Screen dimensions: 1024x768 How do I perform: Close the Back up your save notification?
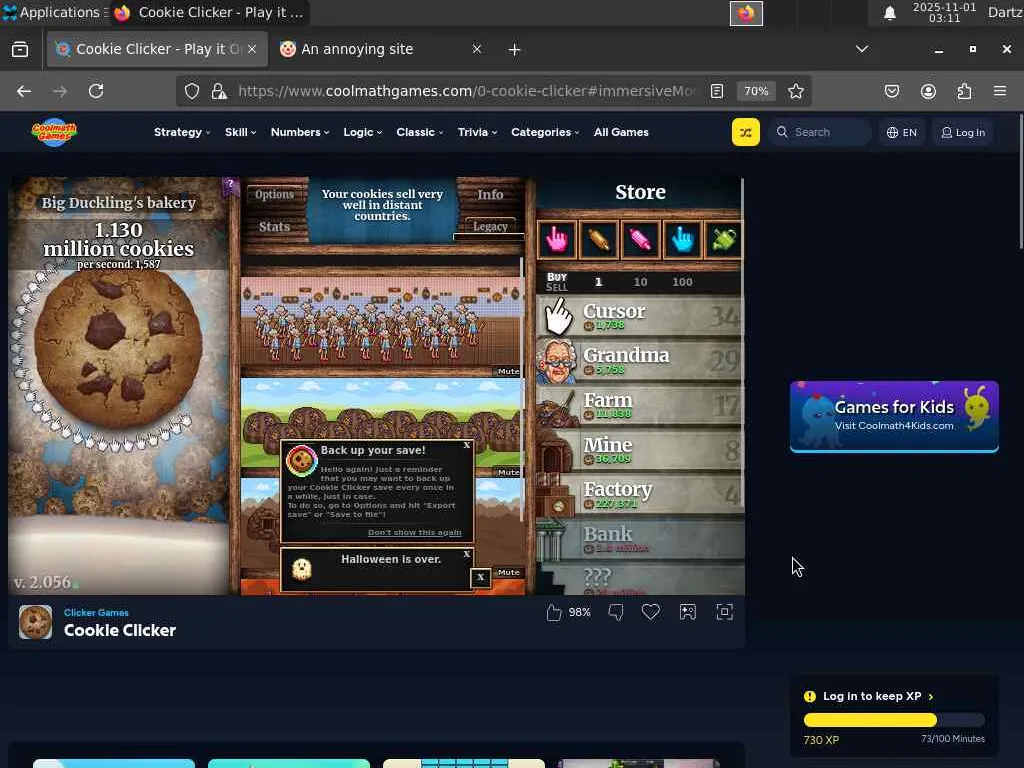(467, 445)
